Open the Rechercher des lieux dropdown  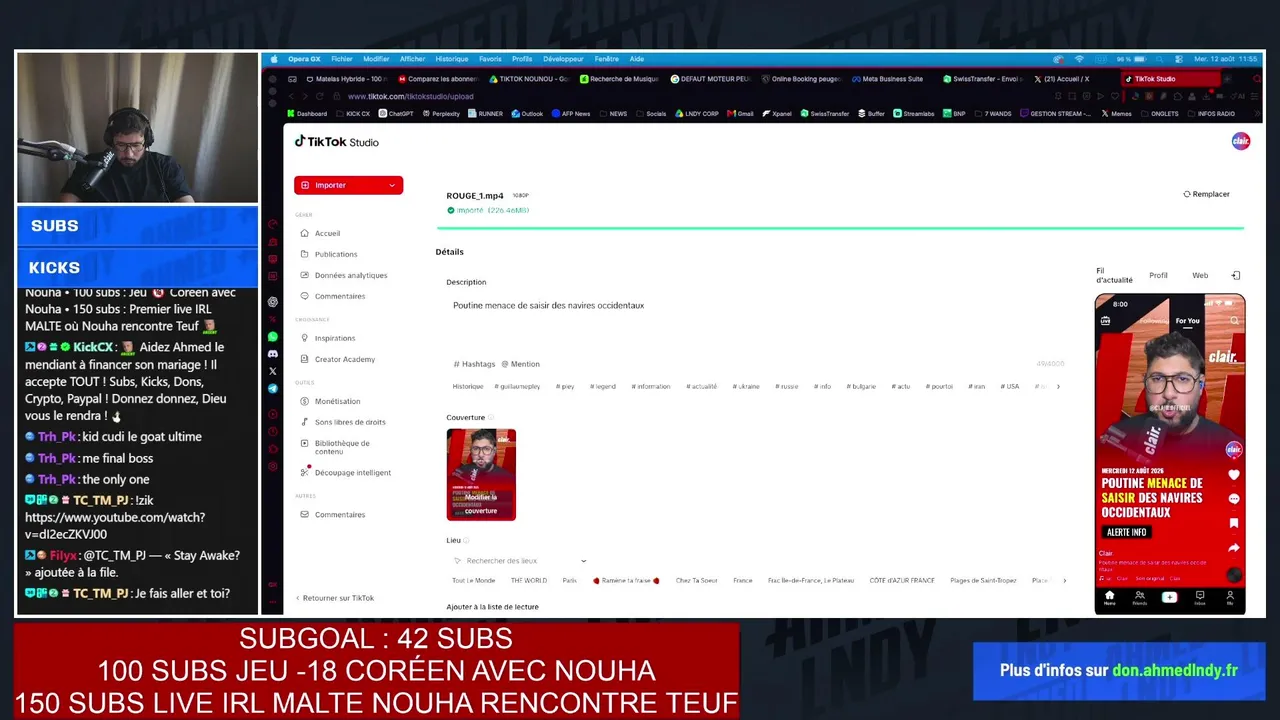[x=519, y=561]
